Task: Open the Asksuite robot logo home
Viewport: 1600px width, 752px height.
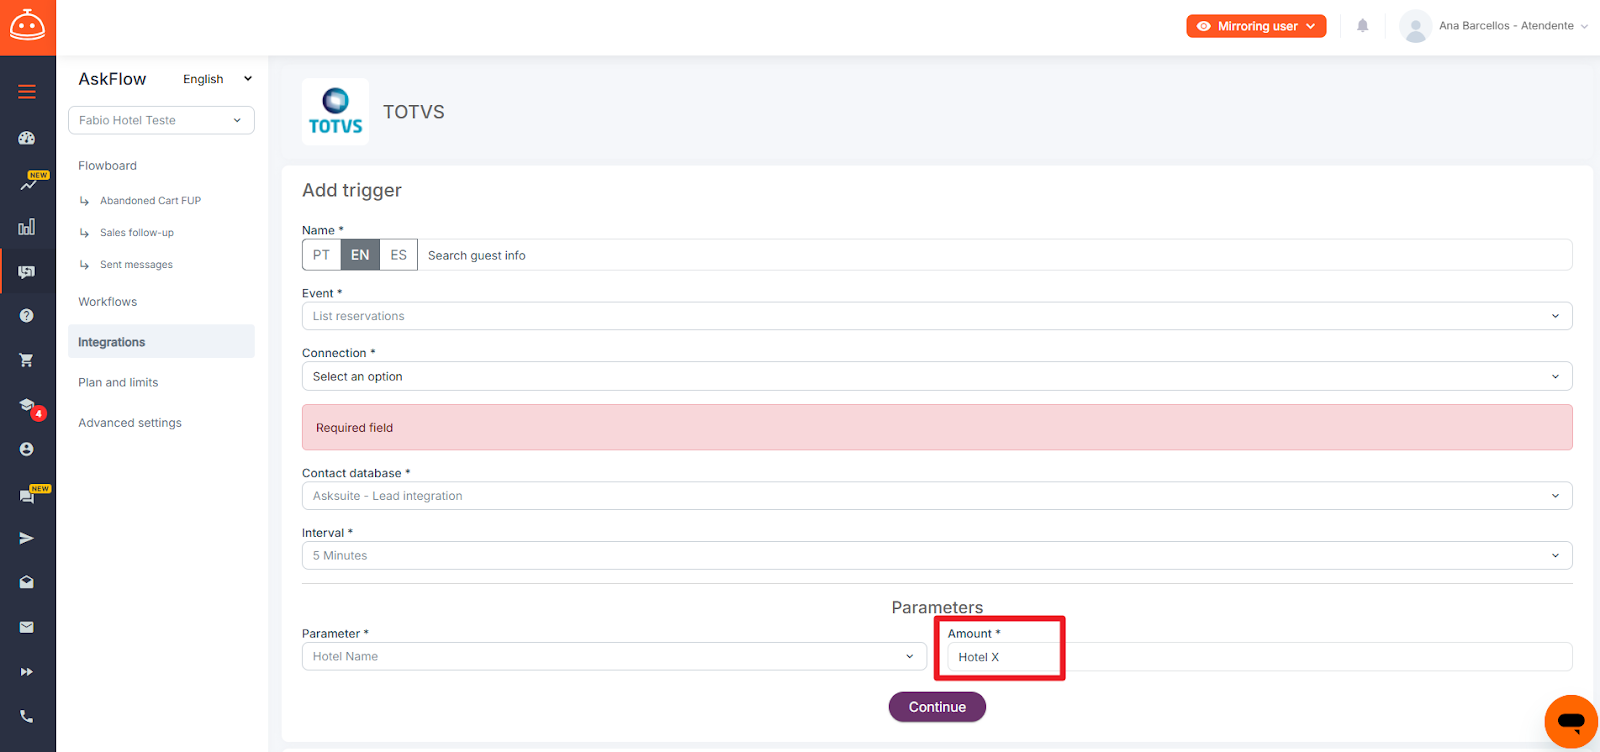Action: coord(27,27)
